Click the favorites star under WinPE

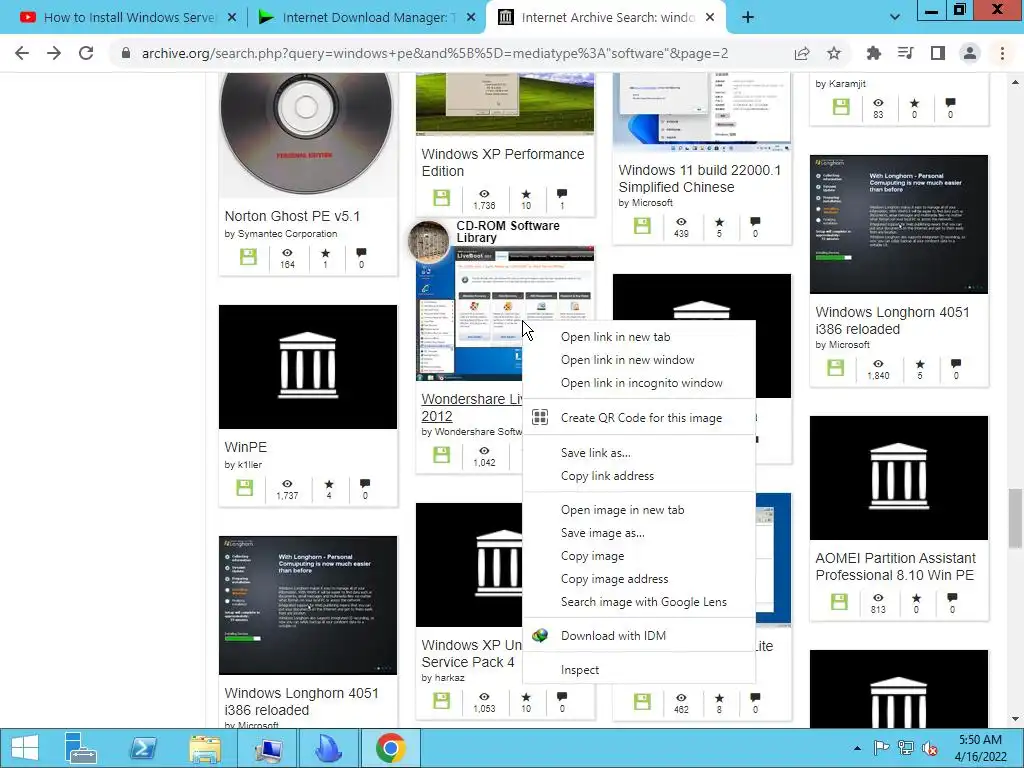328,484
